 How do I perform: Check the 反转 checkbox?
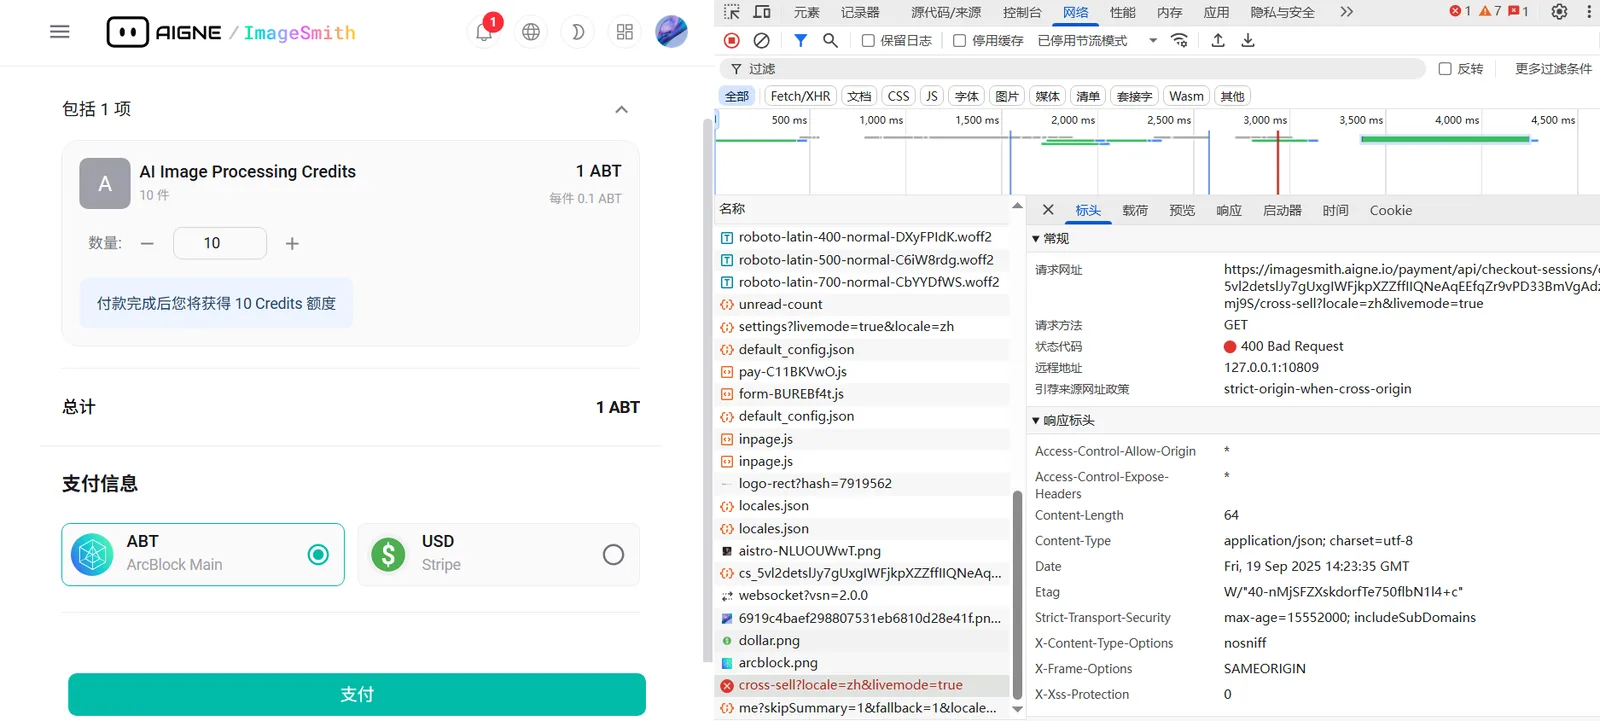click(1445, 69)
